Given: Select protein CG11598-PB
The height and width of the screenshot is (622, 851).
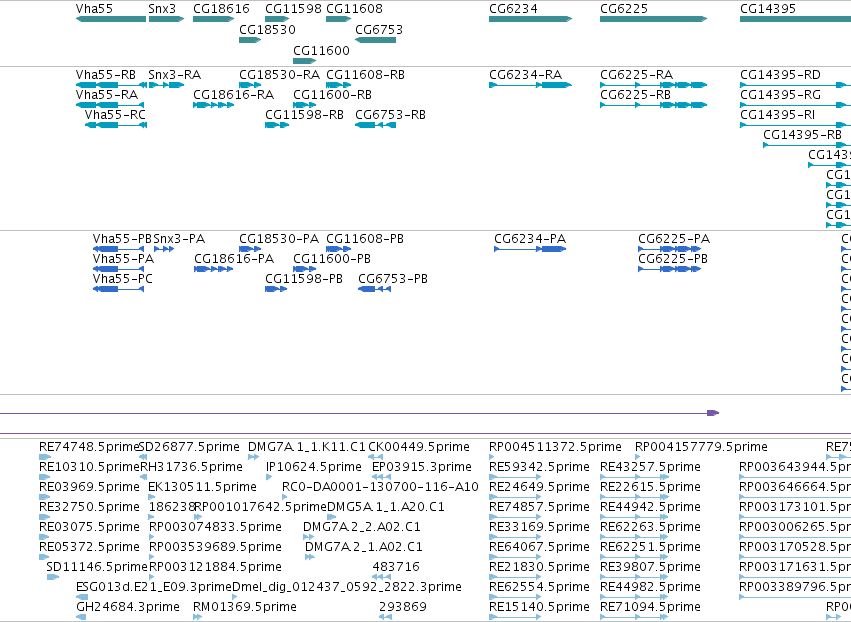Looking at the screenshot, I should [304, 279].
